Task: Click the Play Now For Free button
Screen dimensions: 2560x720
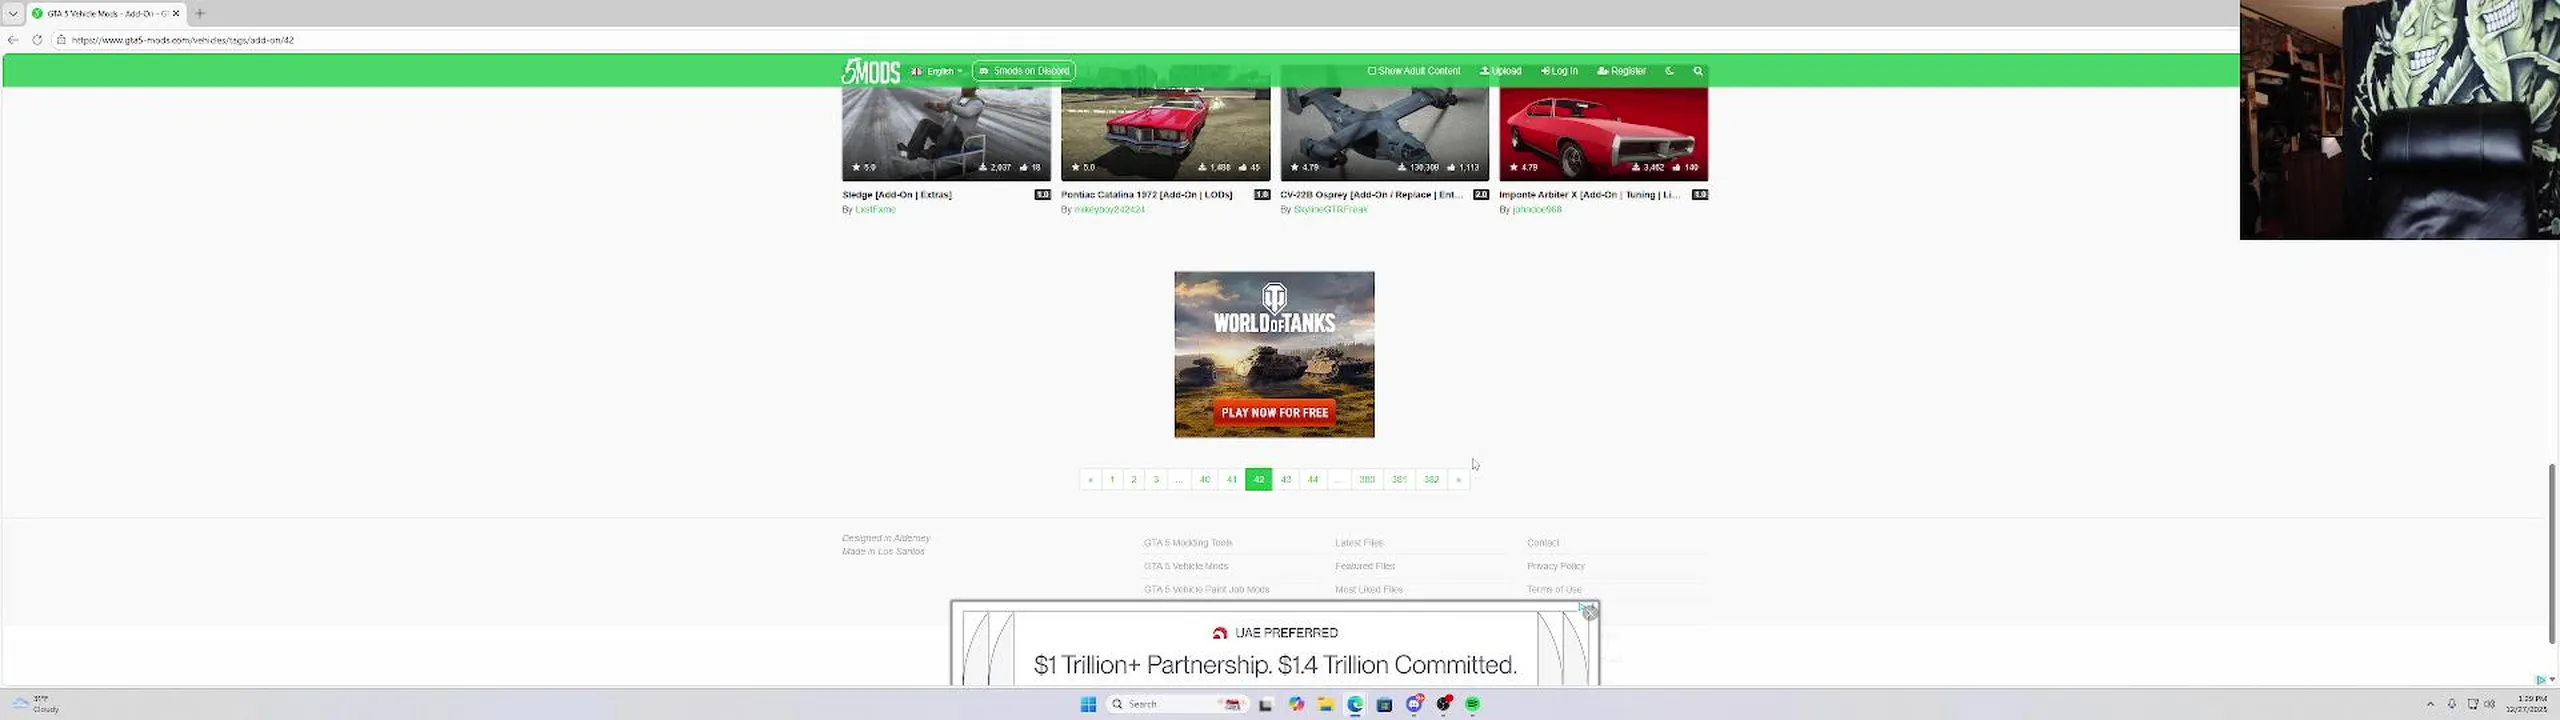Action: tap(1274, 412)
